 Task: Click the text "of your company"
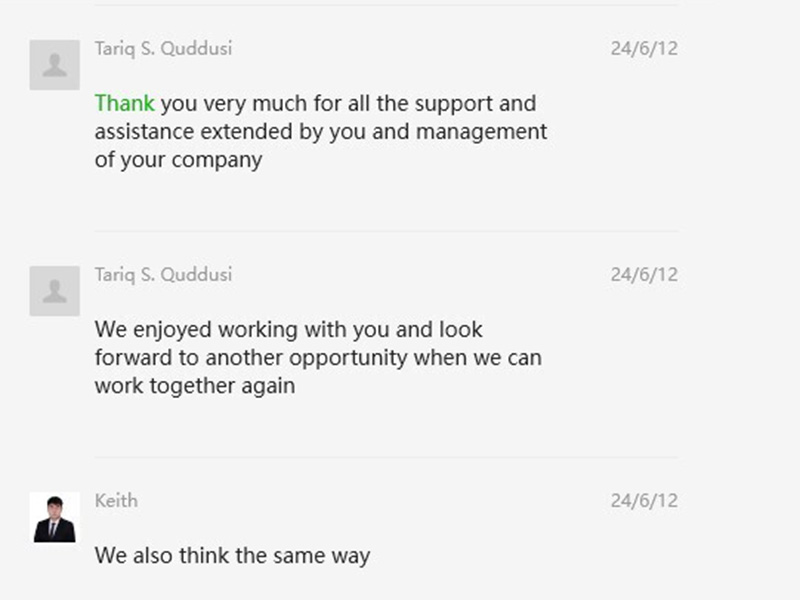tap(178, 159)
